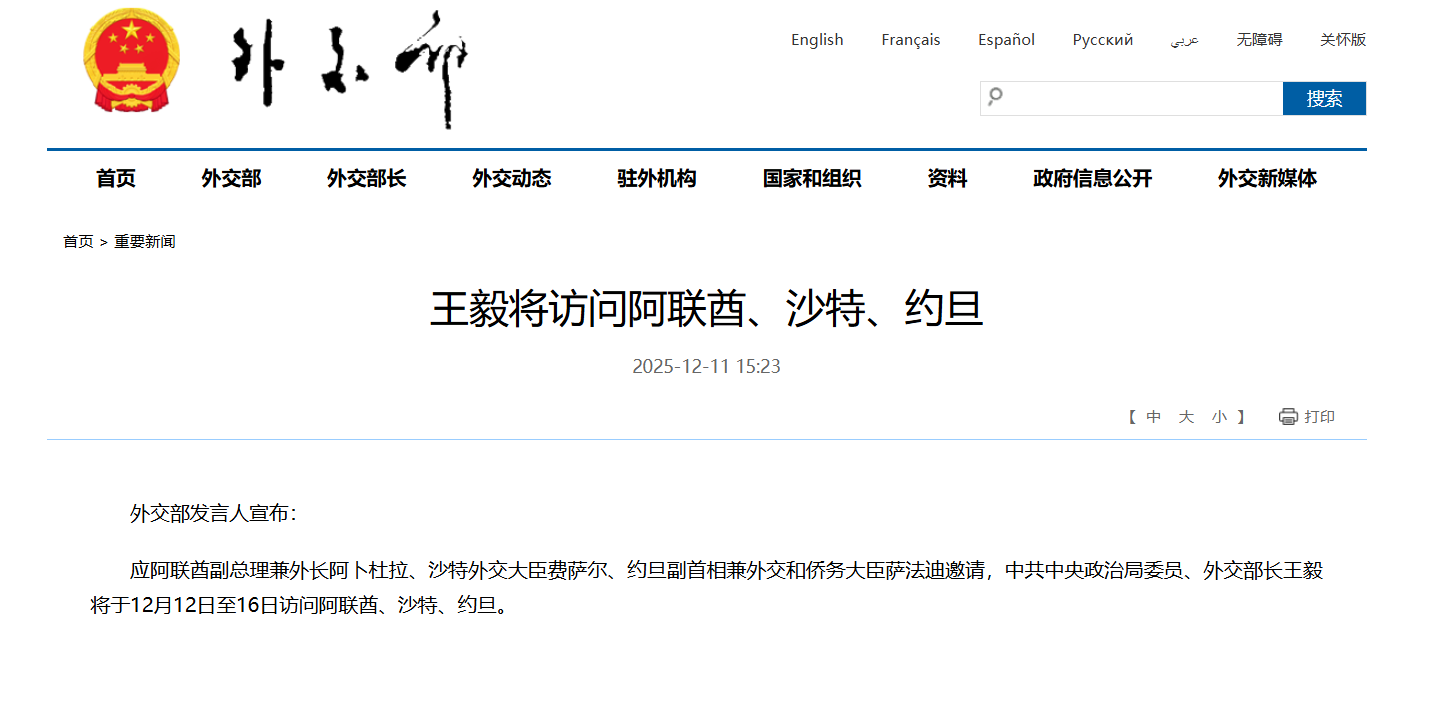Switch site language to Français
Viewport: 1450px width, 711px height.
910,40
